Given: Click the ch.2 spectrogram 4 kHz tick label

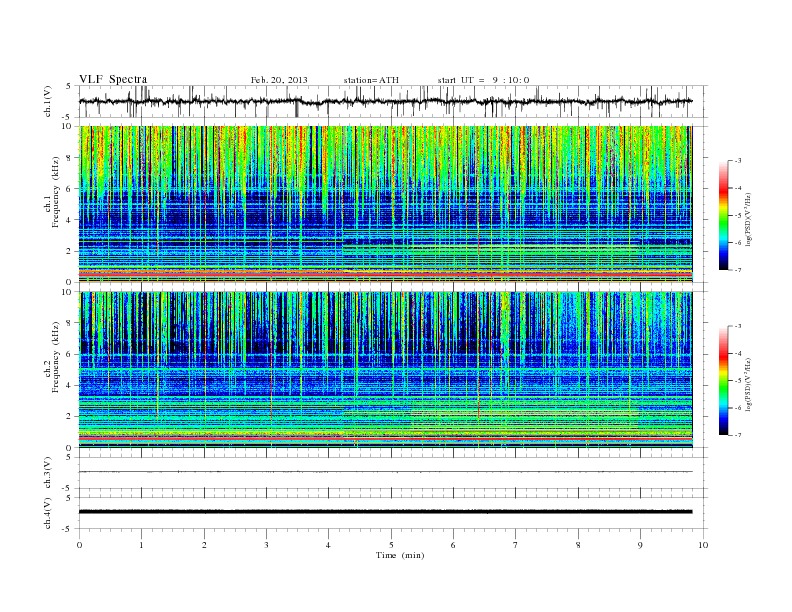Looking at the screenshot, I should [x=69, y=385].
